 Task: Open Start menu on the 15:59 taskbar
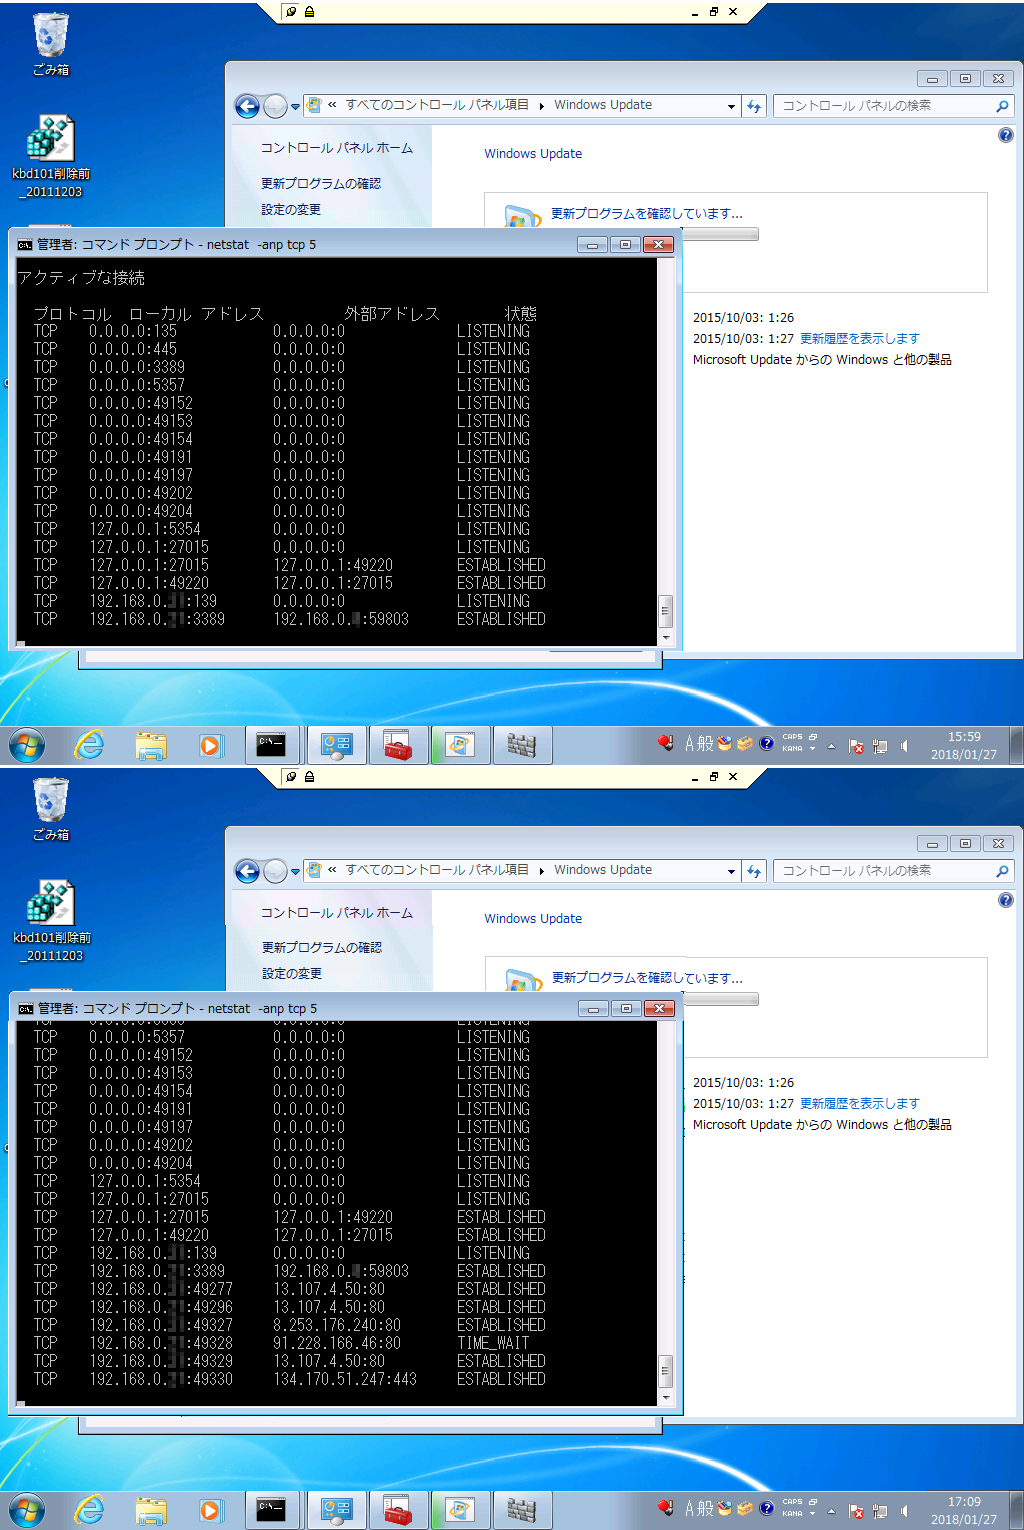tap(27, 746)
